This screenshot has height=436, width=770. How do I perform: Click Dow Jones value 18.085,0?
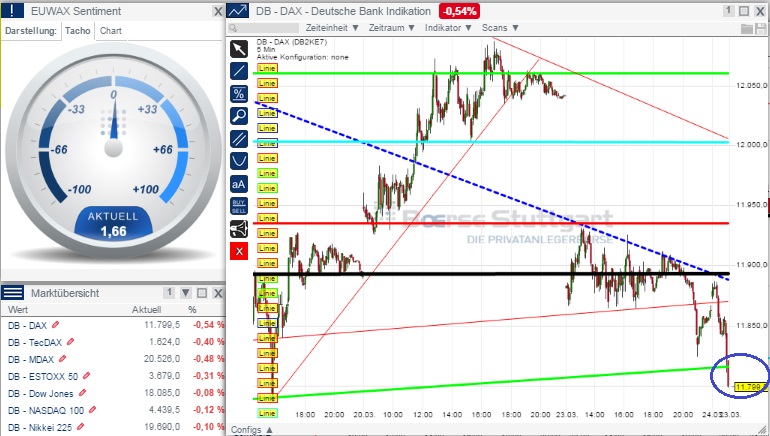click(162, 393)
